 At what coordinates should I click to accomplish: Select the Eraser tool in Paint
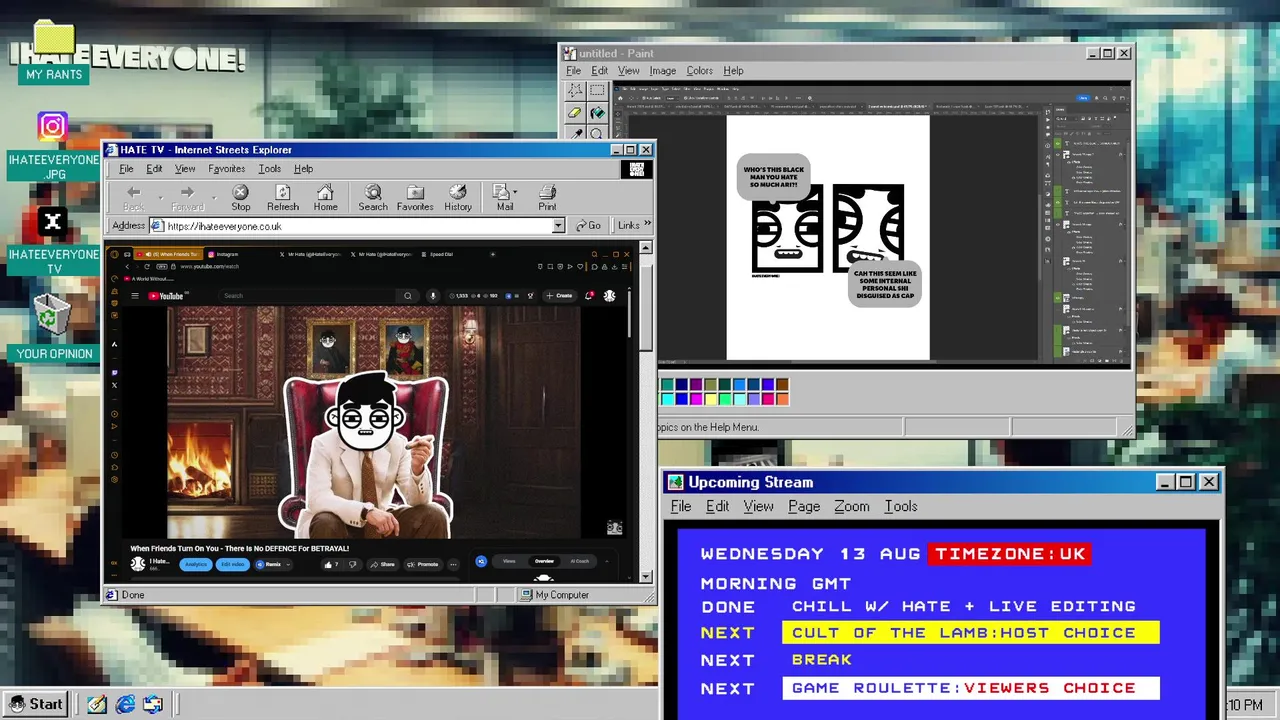tap(575, 113)
